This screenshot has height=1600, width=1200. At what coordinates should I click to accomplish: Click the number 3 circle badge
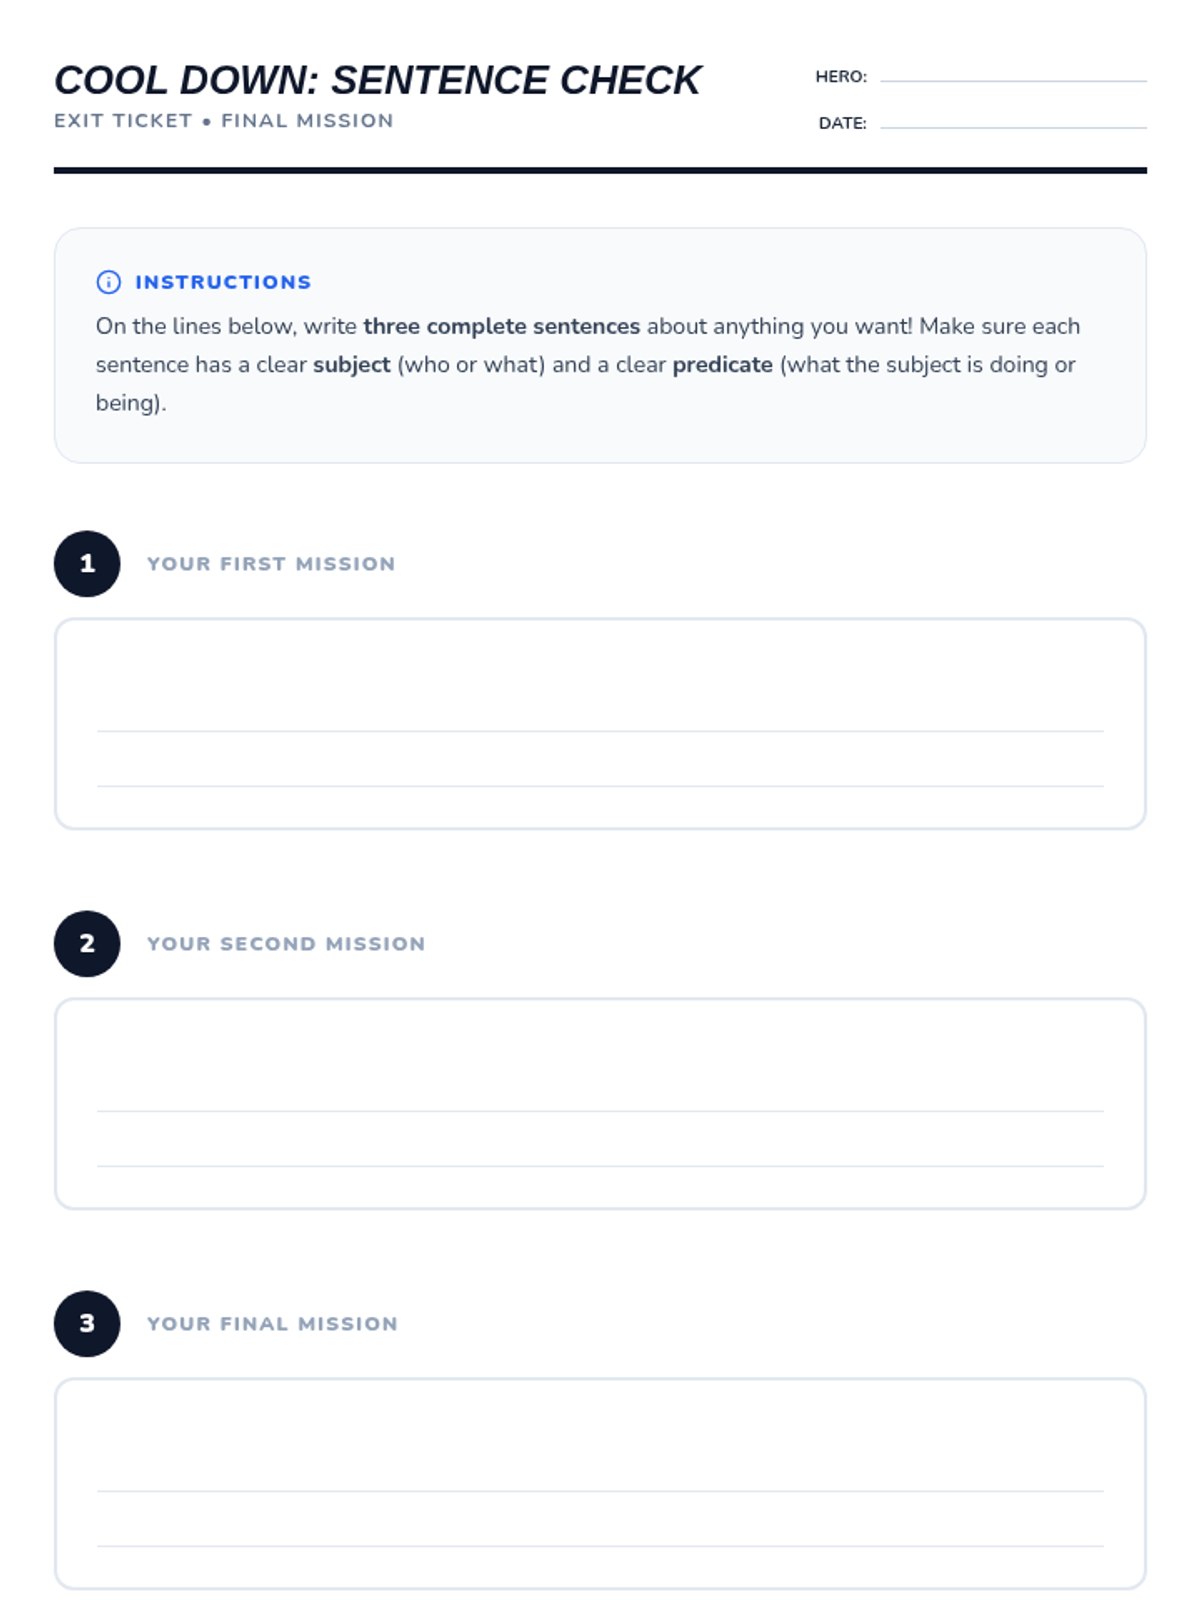click(x=87, y=1324)
